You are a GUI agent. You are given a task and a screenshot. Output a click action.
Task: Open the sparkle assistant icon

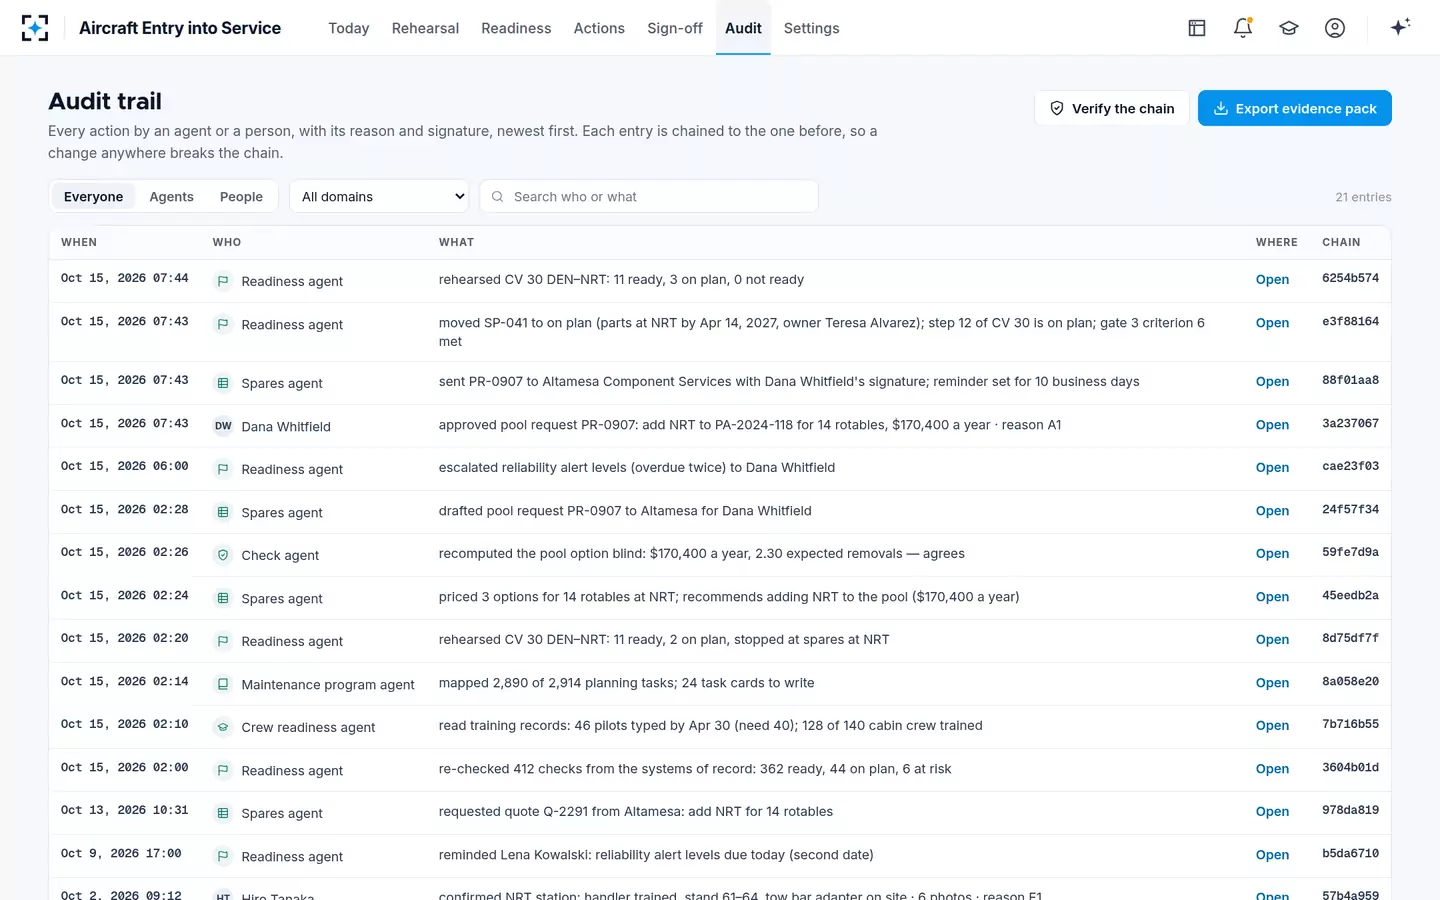[x=1400, y=27]
